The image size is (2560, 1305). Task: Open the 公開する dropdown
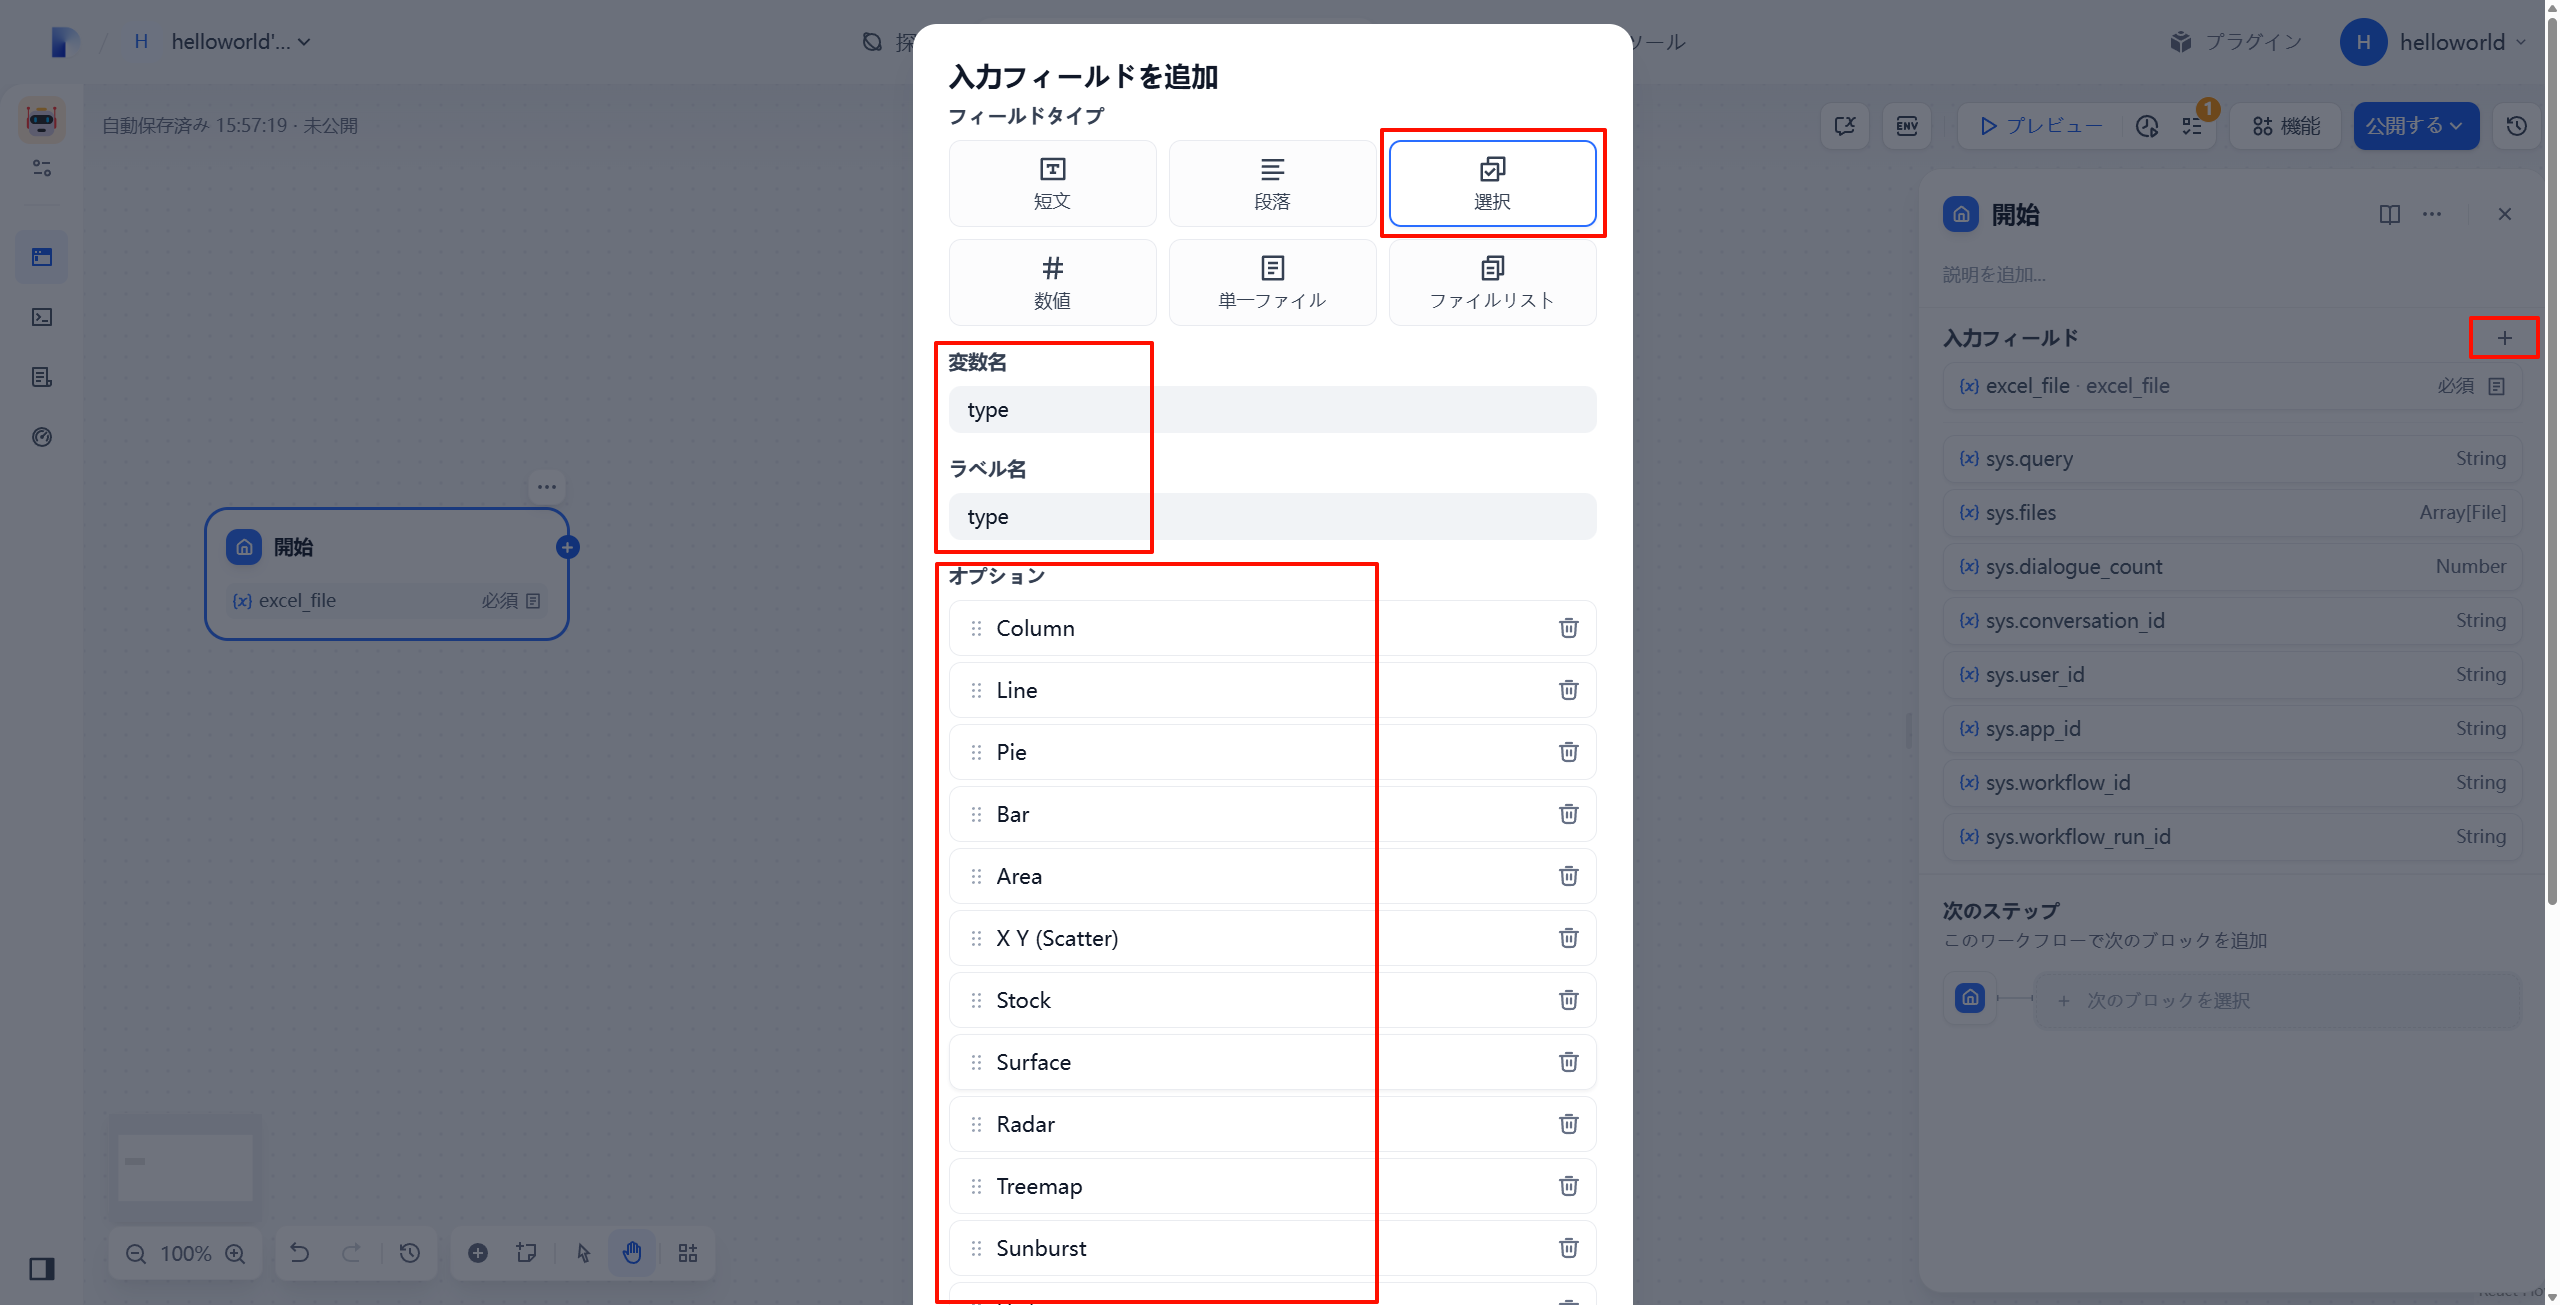(2416, 125)
